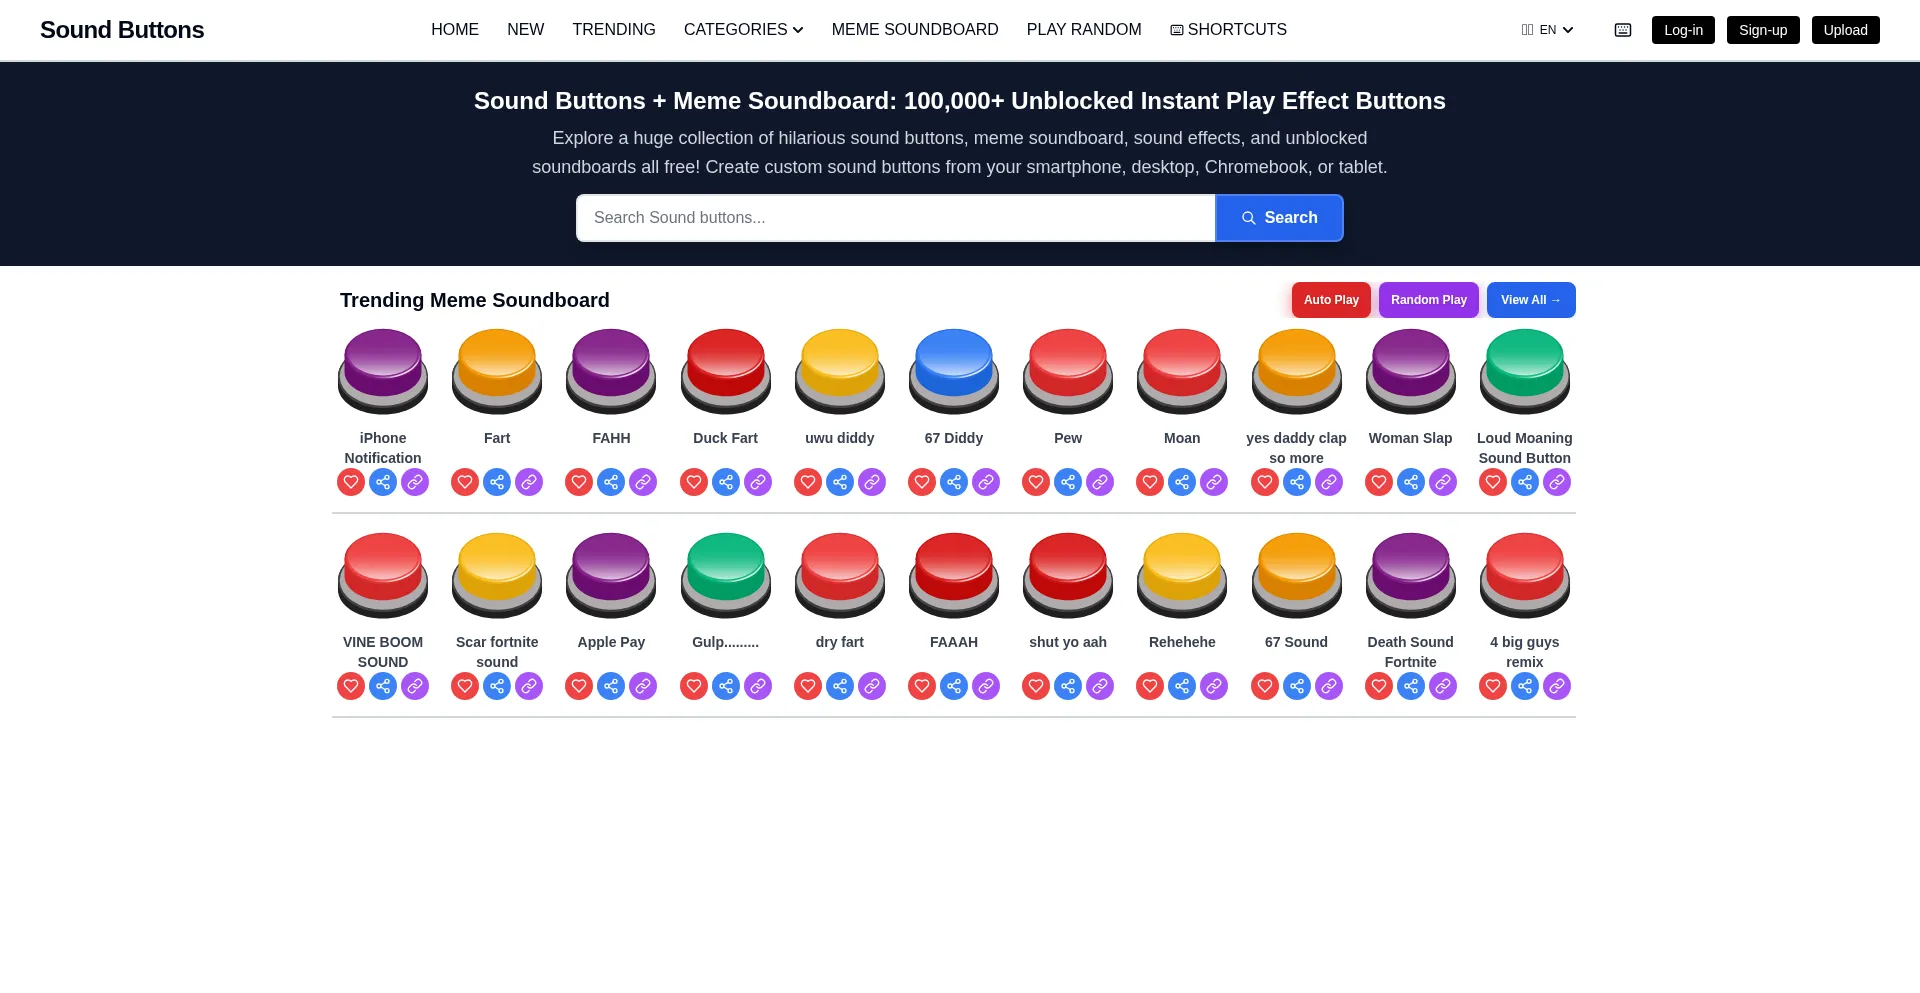Image resolution: width=1920 pixels, height=993 pixels.
Task: Share the Woman Slap sound button
Action: coord(1411,482)
